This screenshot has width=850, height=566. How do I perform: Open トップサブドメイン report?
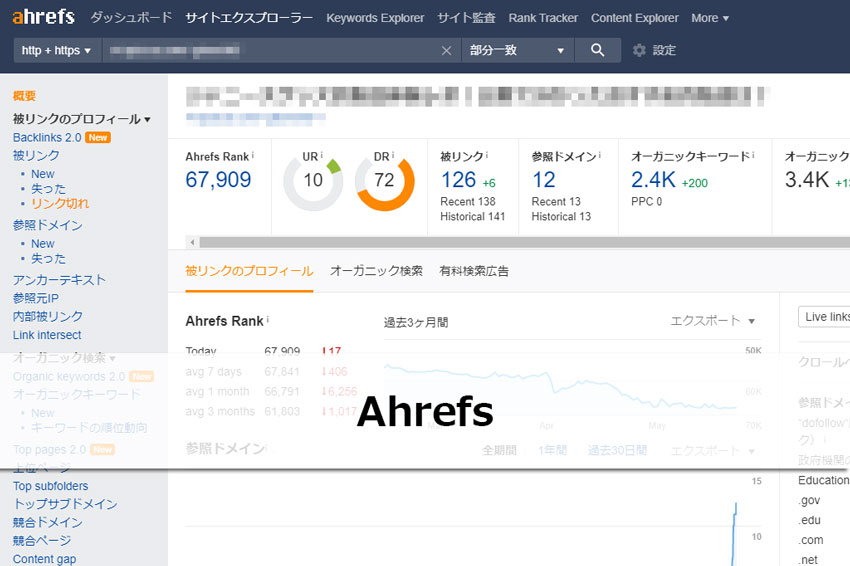65,504
